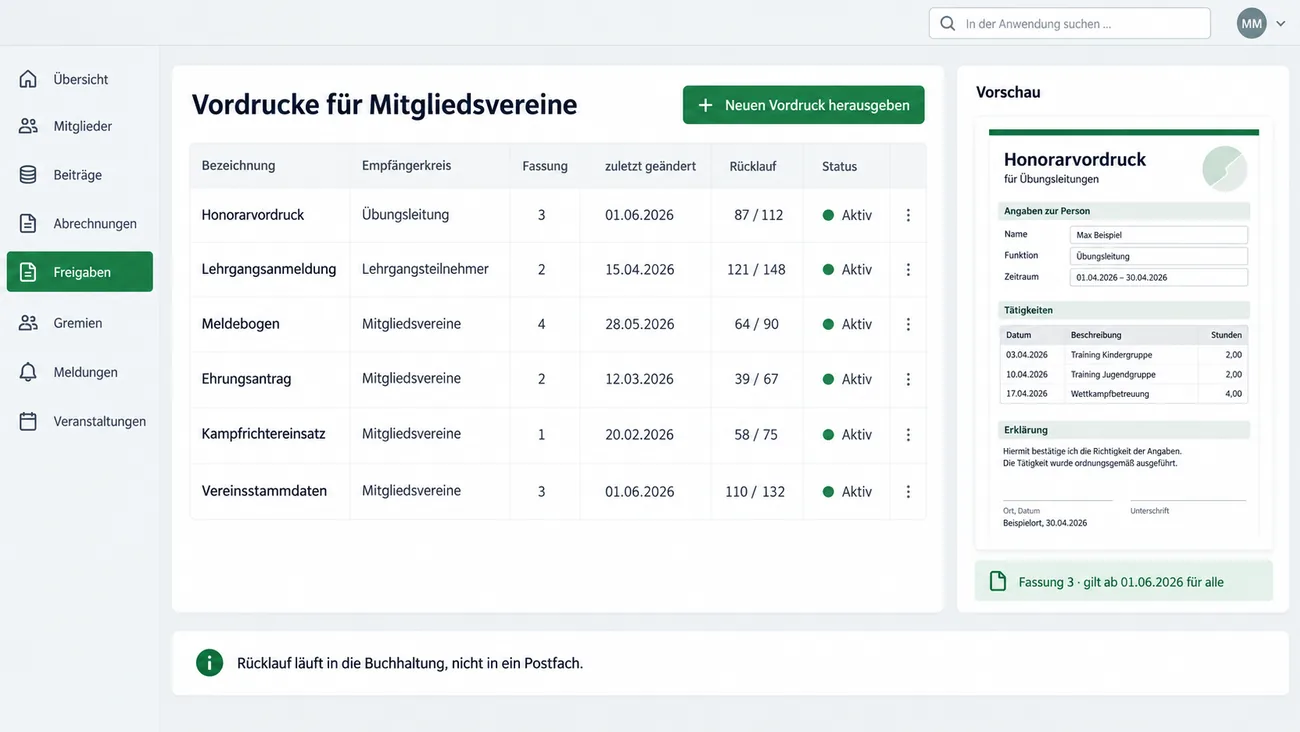Click the Rücklauf value 87 / 112
The height and width of the screenshot is (732, 1300).
pos(758,215)
